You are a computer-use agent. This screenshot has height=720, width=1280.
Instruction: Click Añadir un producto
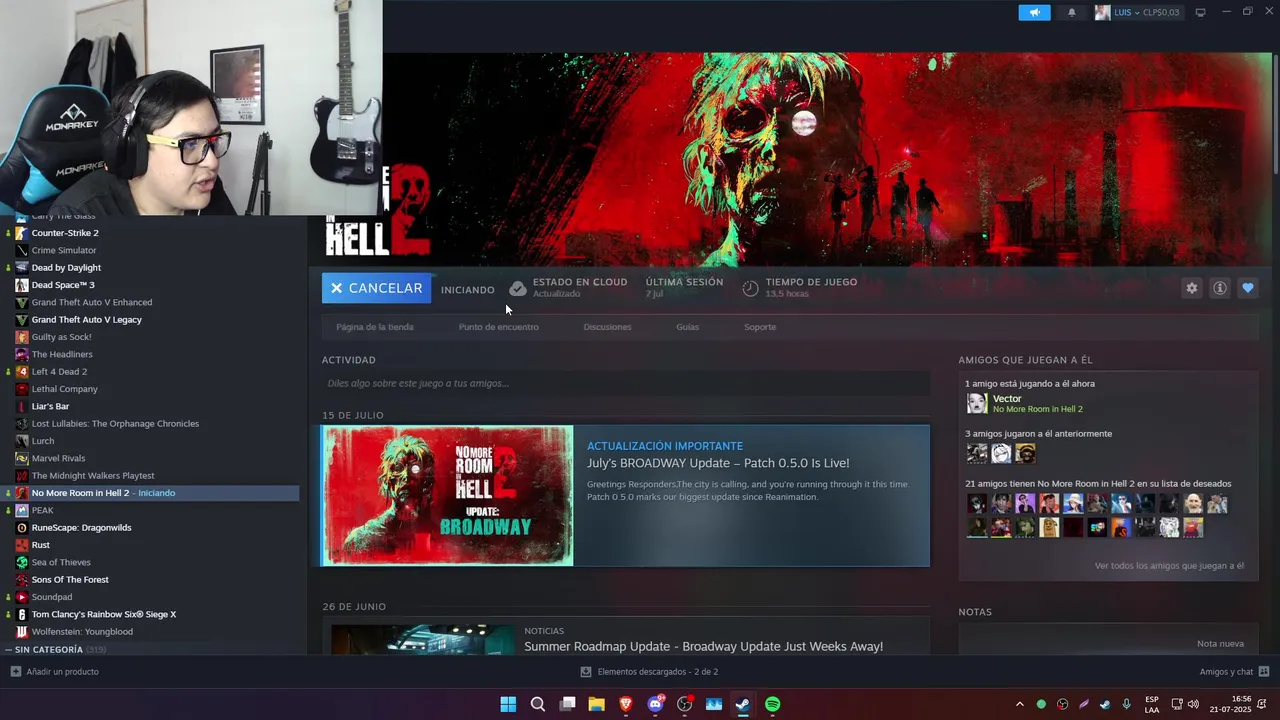(x=55, y=672)
